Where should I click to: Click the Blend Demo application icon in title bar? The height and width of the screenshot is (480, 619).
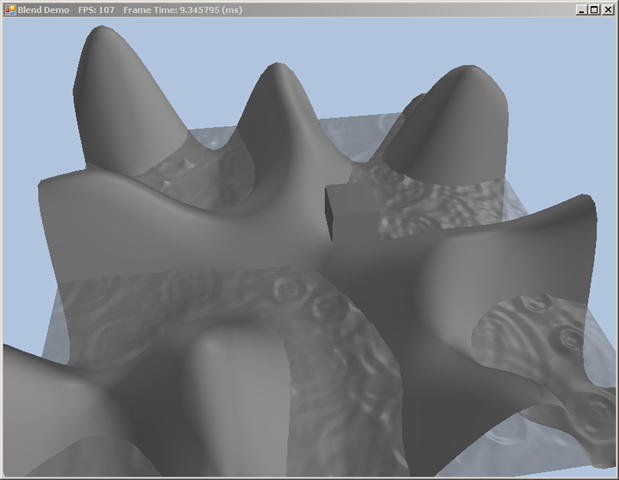pos(10,10)
